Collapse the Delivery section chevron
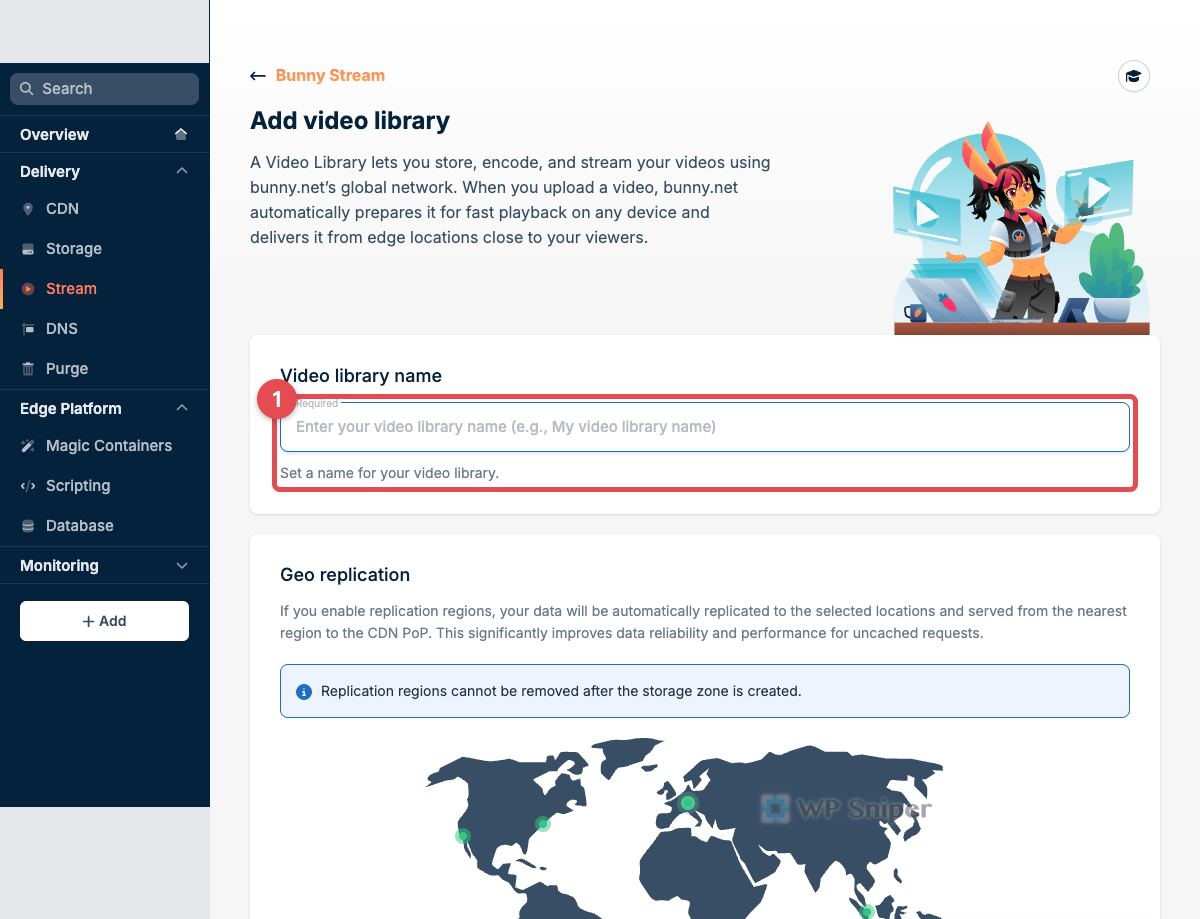This screenshot has height=919, width=1200. (x=181, y=171)
